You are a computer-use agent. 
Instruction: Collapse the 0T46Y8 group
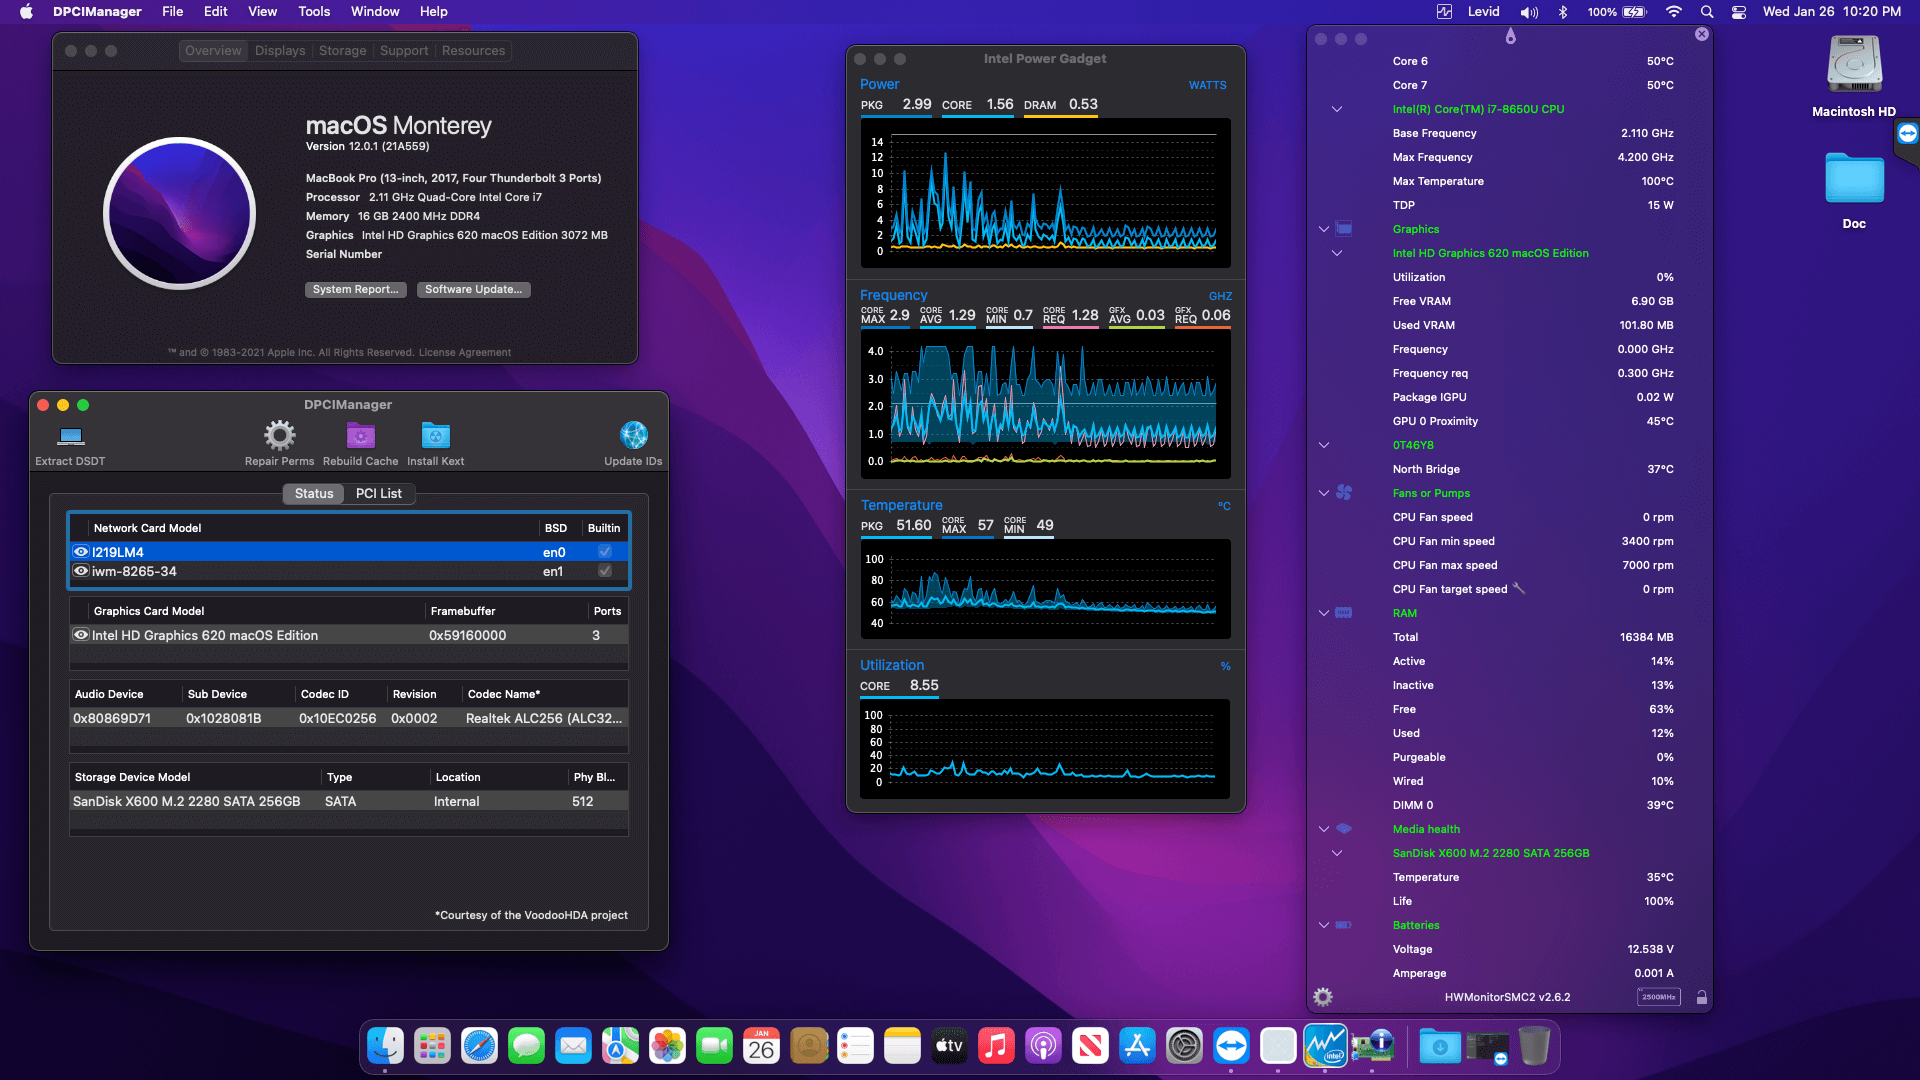(x=1324, y=445)
